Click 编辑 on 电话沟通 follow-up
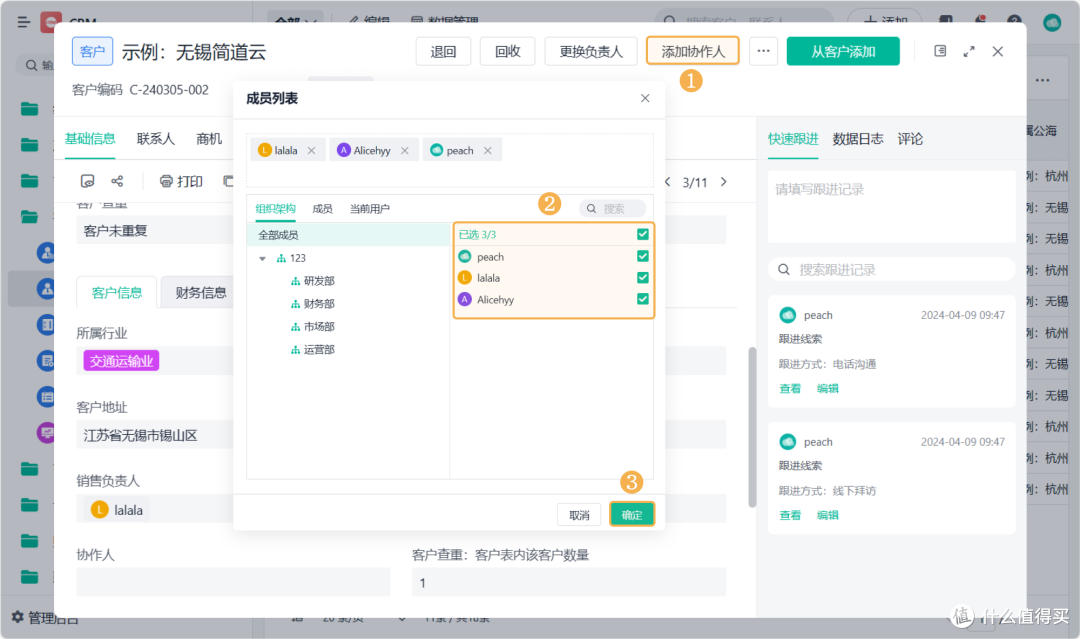 [828, 388]
